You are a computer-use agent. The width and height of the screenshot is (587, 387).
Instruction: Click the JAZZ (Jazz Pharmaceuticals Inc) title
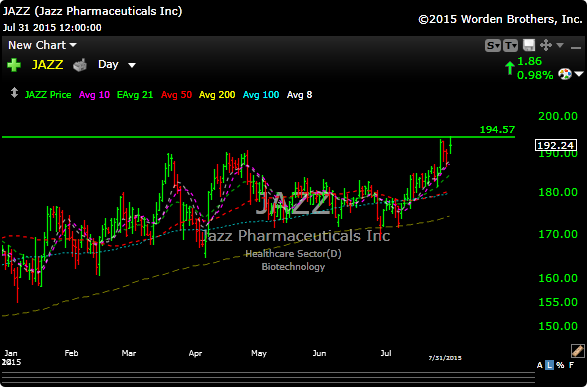pos(92,11)
